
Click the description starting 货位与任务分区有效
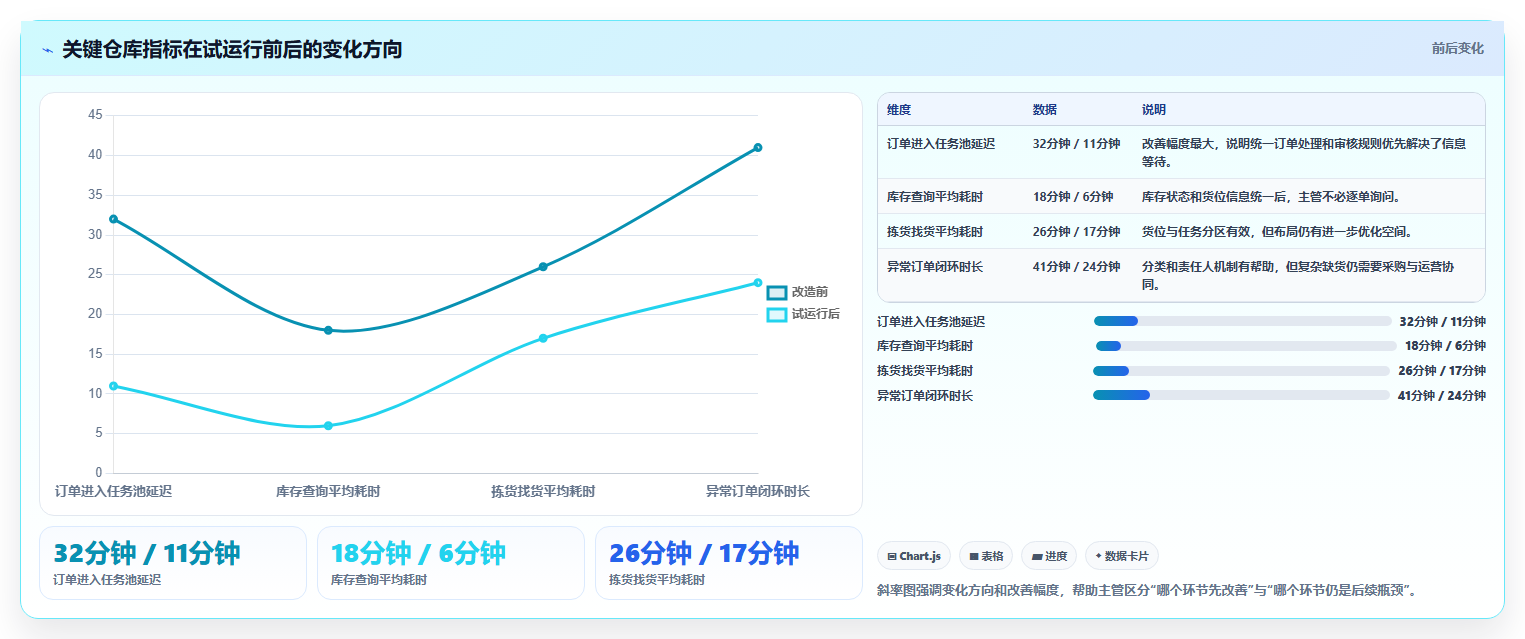click(x=1278, y=232)
